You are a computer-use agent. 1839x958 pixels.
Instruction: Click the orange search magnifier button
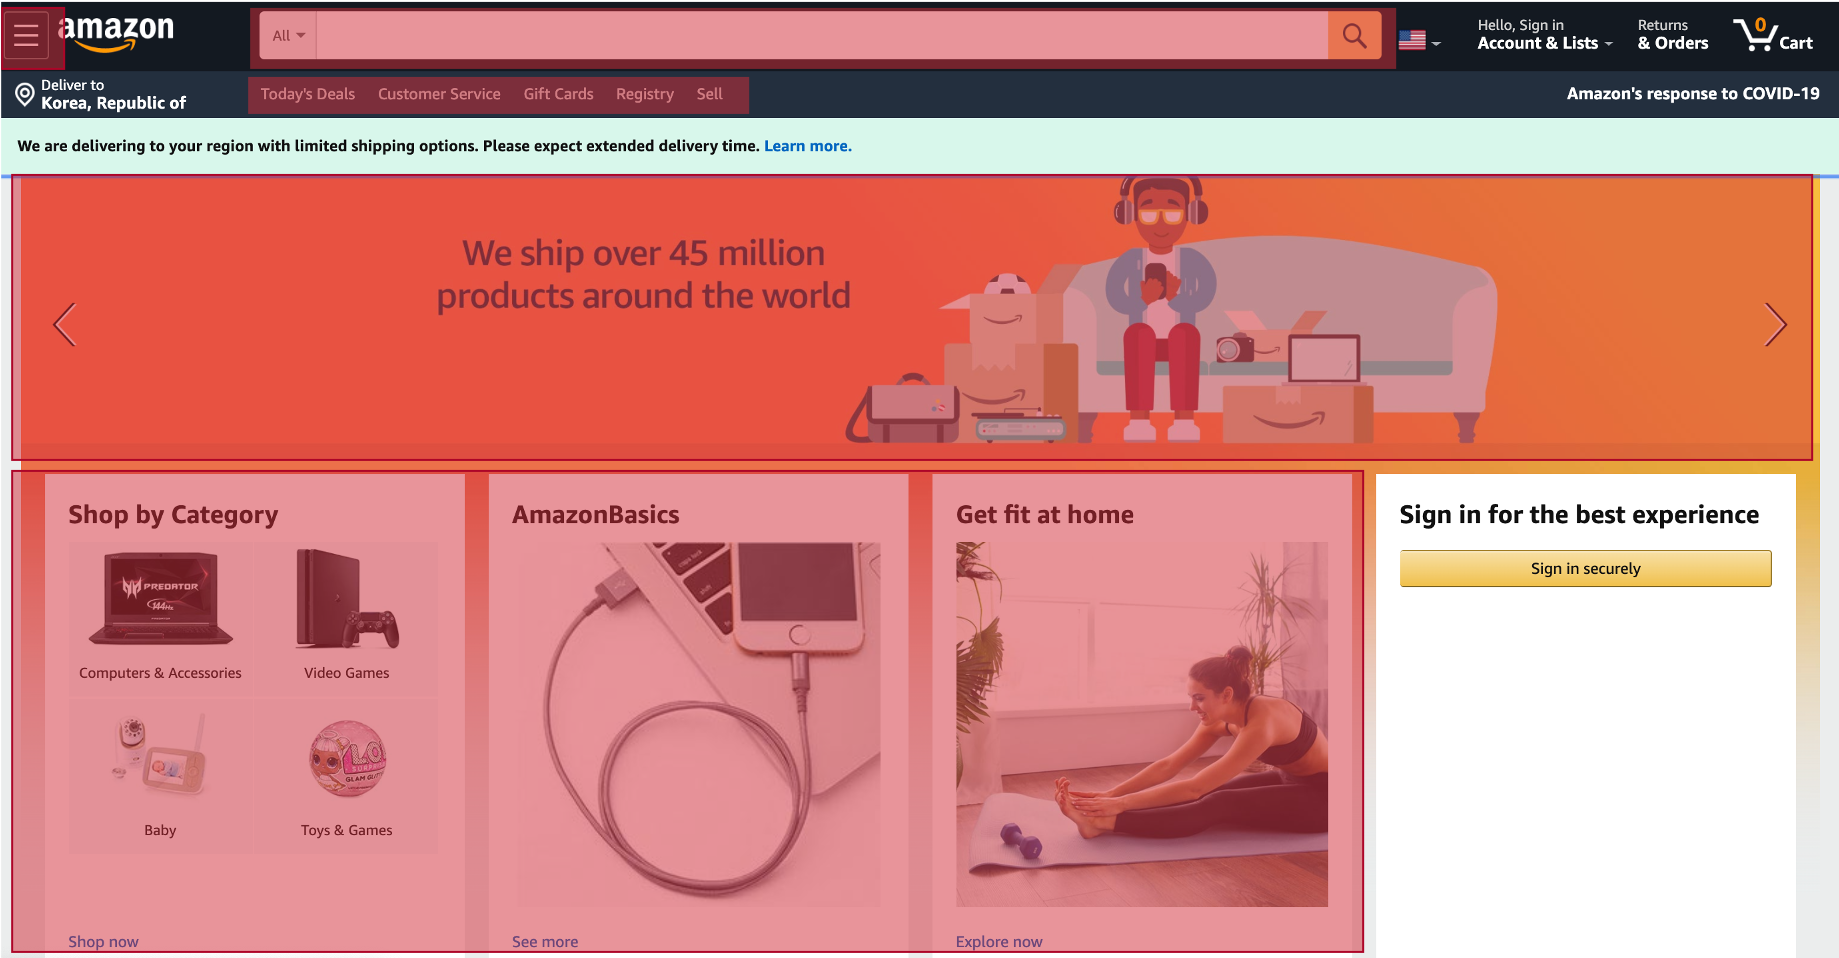pyautogui.click(x=1354, y=36)
